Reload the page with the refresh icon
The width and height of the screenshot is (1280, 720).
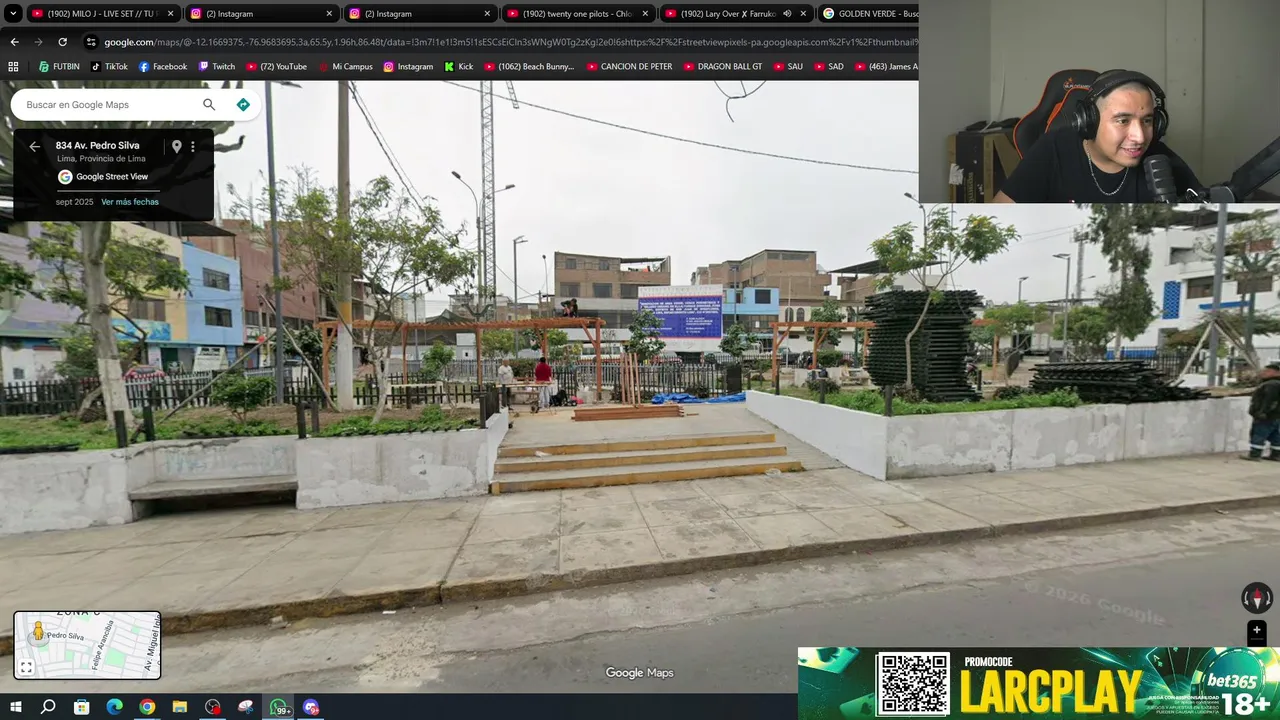tap(62, 42)
